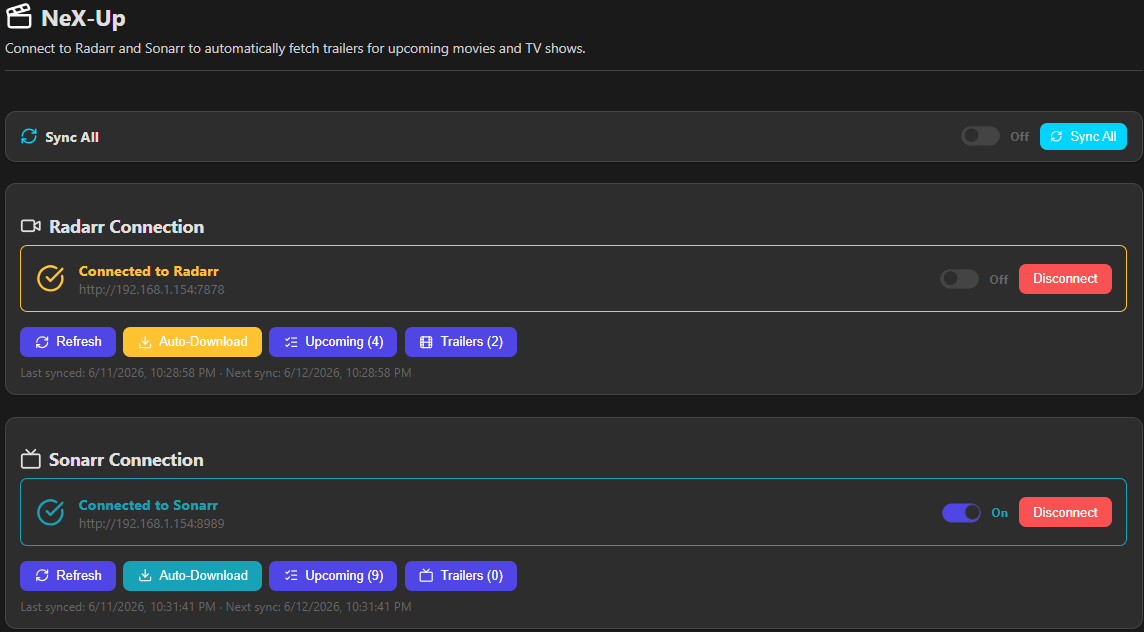Turn off the Sonarr connection toggle
This screenshot has width=1144, height=632.
click(962, 512)
